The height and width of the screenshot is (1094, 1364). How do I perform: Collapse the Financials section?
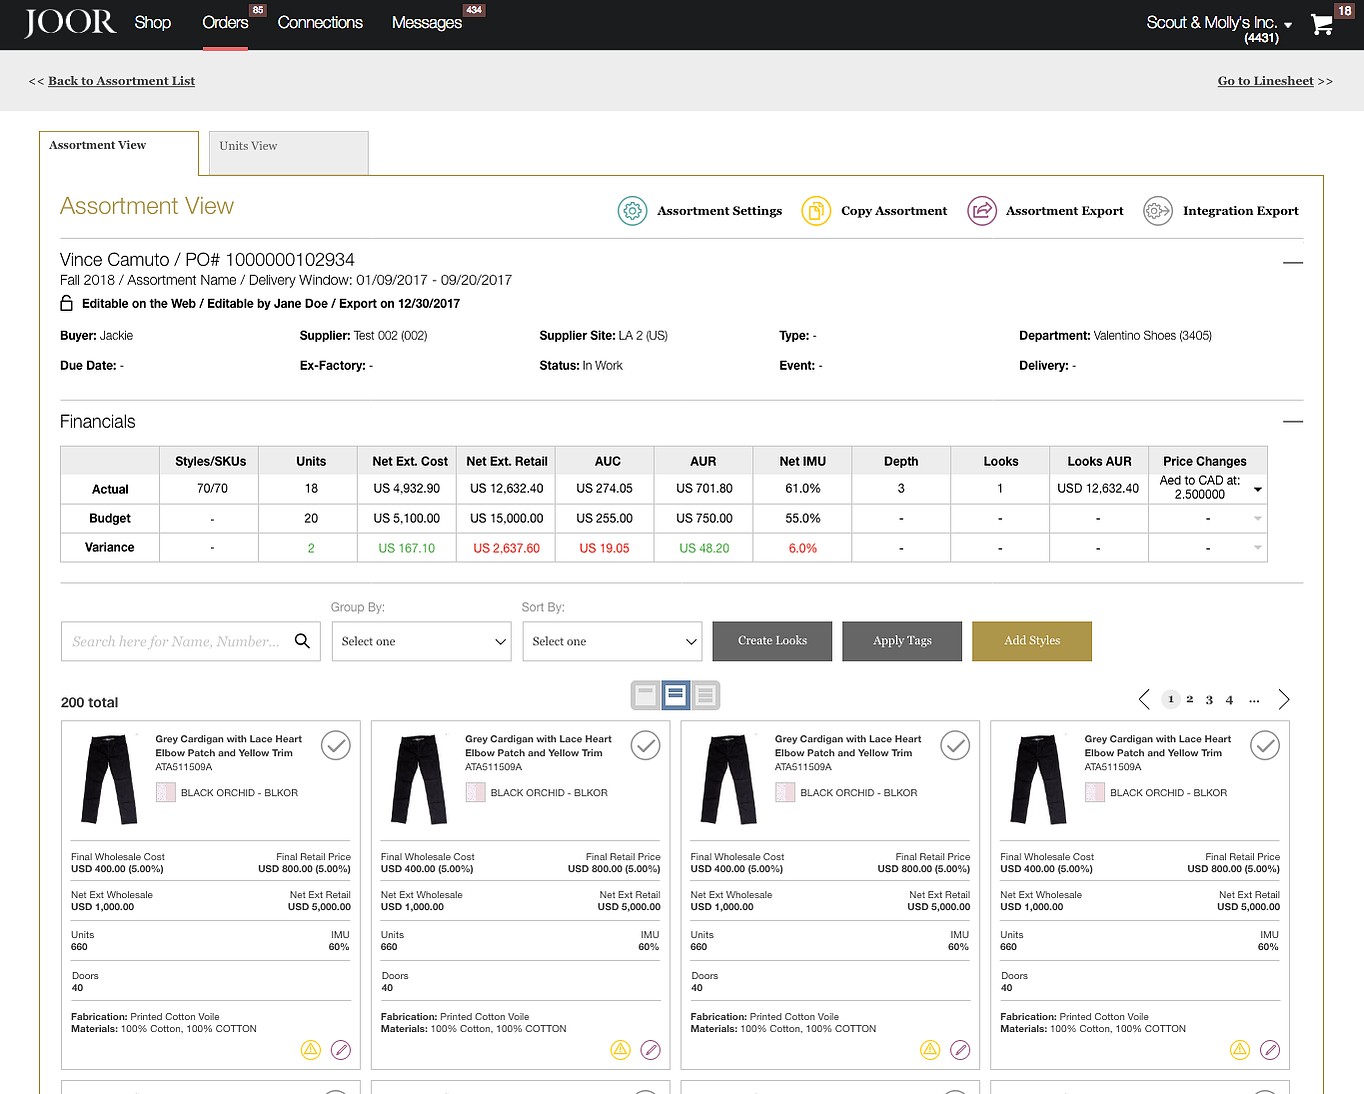[x=1293, y=422]
